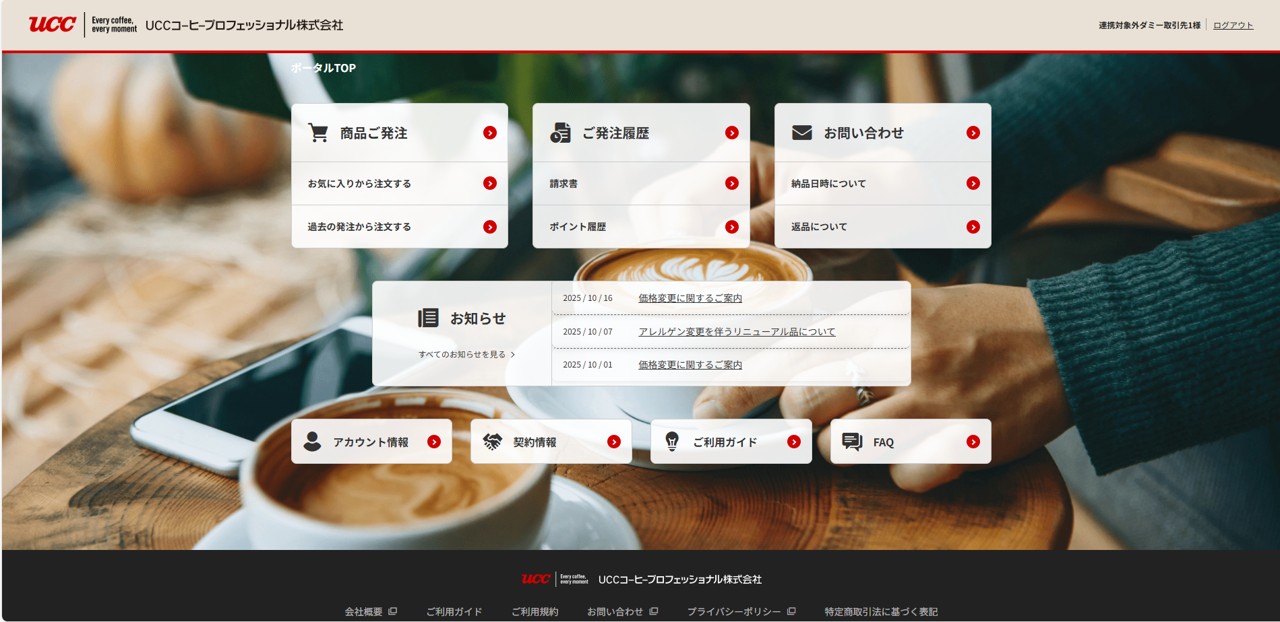The width and height of the screenshot is (1280, 622).
Task: Open the 請求書 page
Action: (x=562, y=183)
